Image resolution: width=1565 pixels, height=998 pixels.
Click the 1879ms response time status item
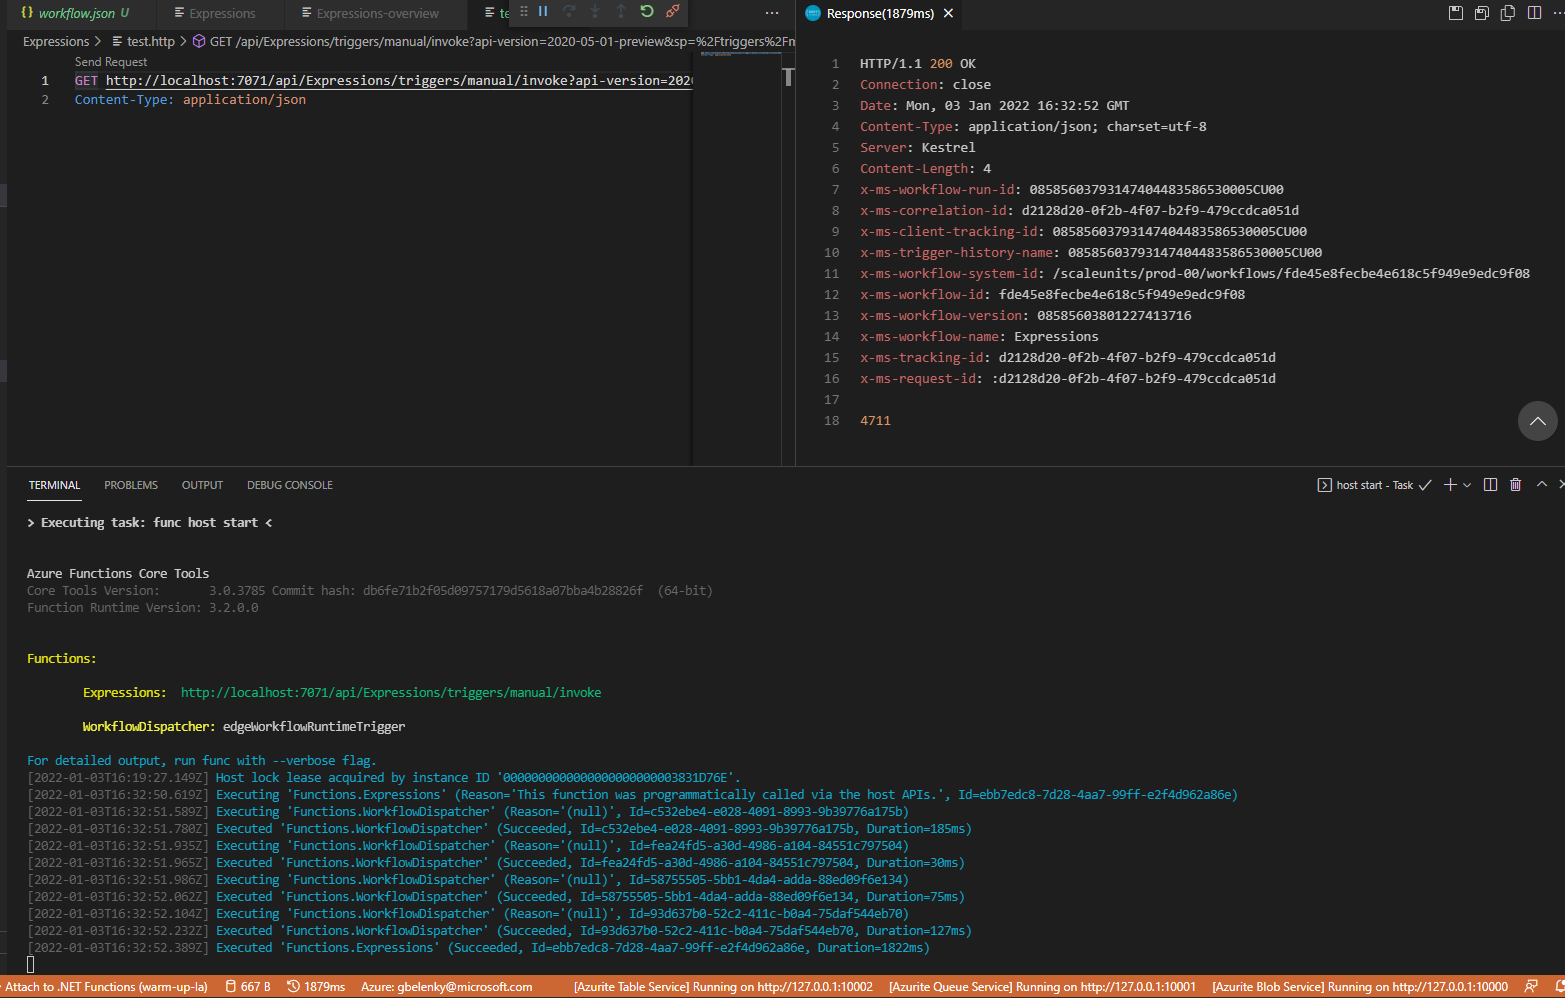(316, 987)
